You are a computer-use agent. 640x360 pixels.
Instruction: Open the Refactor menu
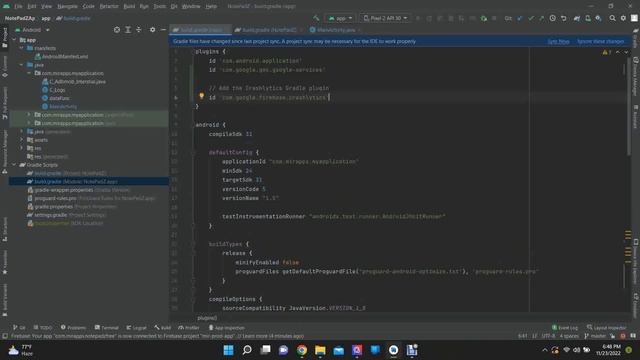(x=109, y=6)
